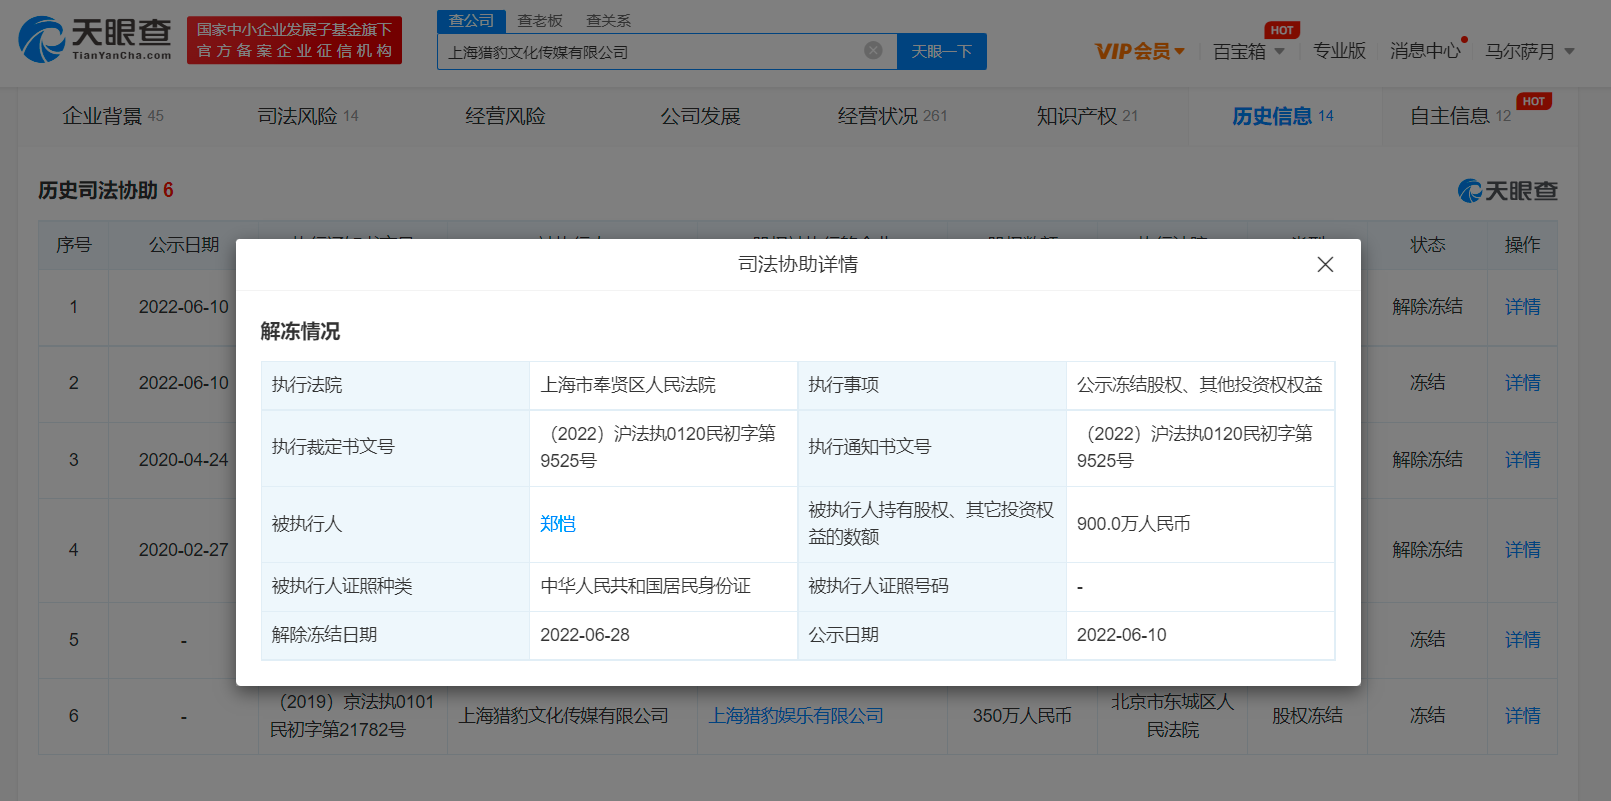Open 详情 for row 1
Viewport: 1611px width, 801px height.
click(1522, 307)
